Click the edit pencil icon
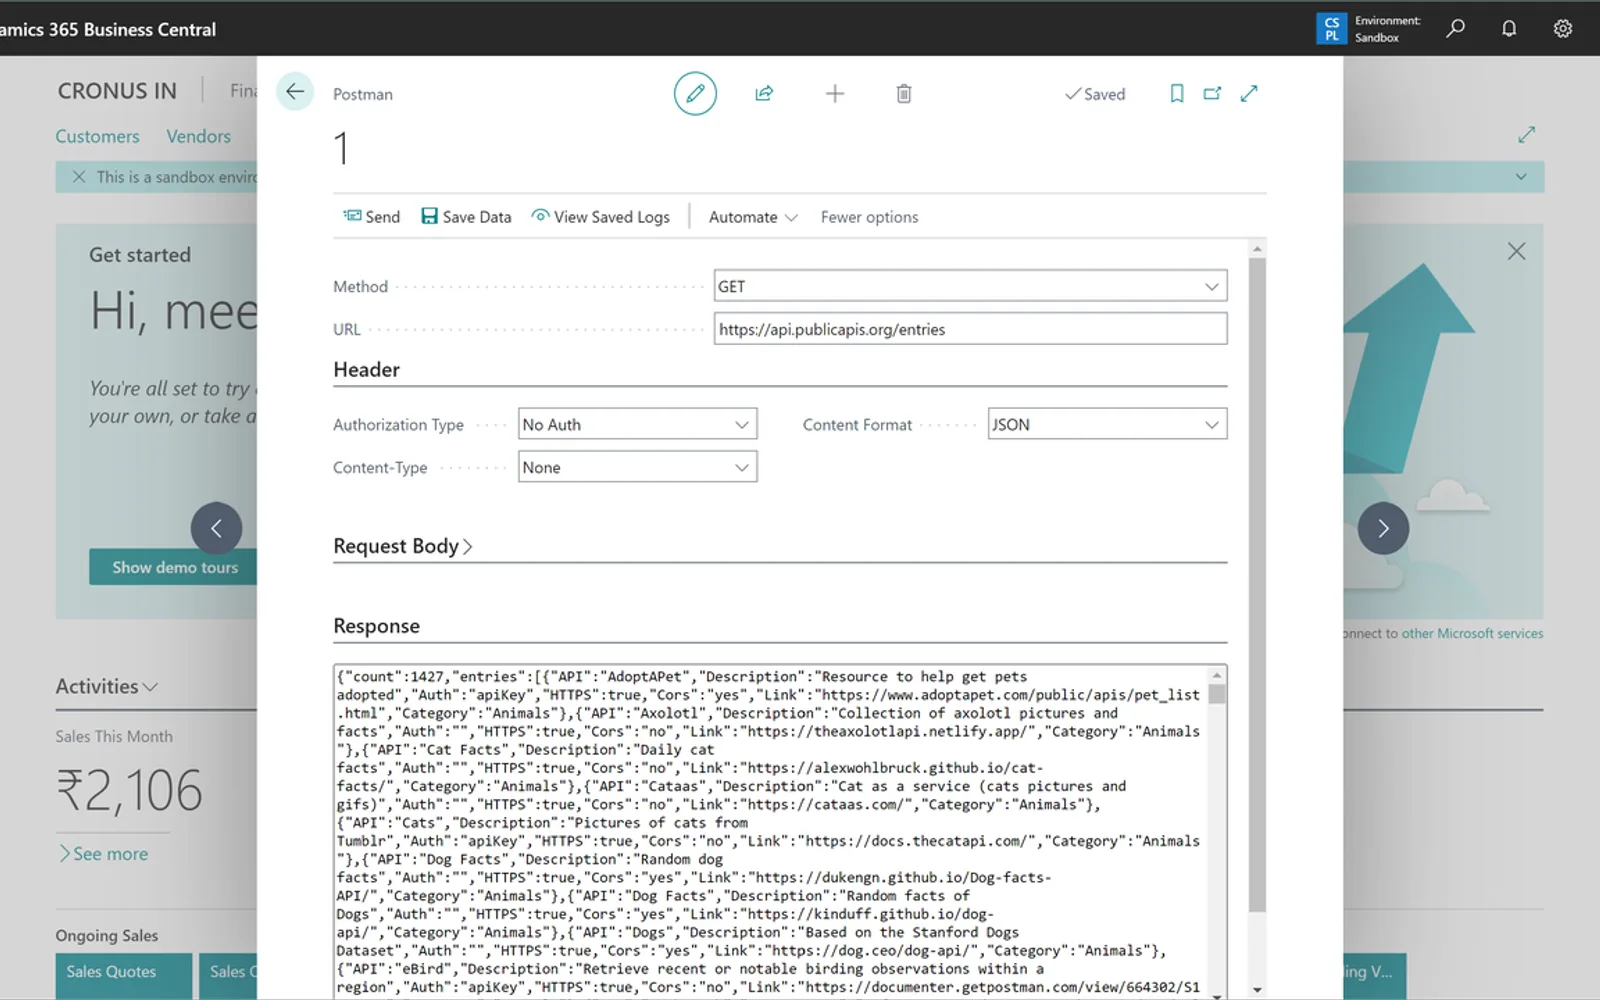The height and width of the screenshot is (1000, 1600). [x=695, y=93]
